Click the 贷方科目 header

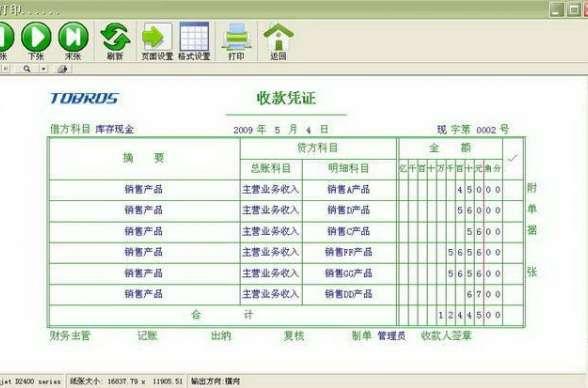(x=317, y=148)
